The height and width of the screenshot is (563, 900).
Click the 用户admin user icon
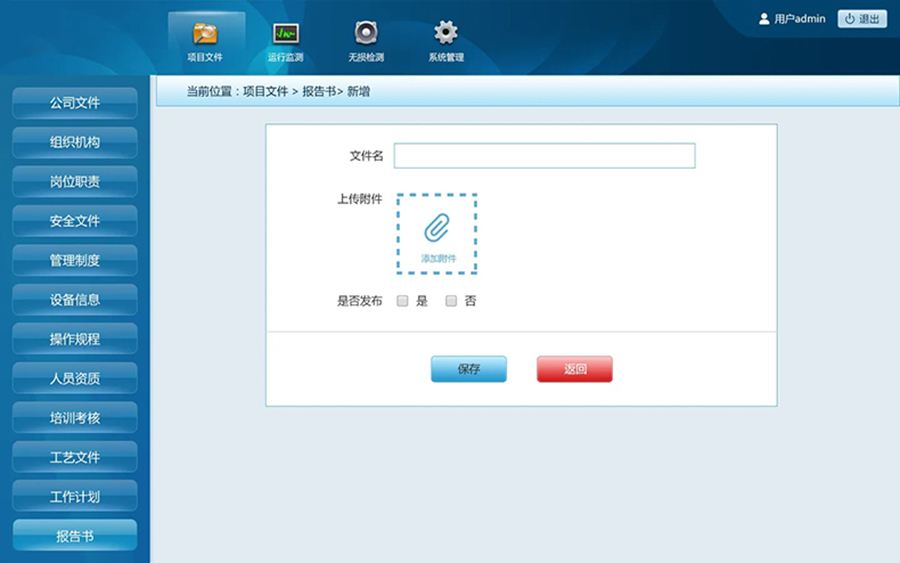pyautogui.click(x=764, y=19)
